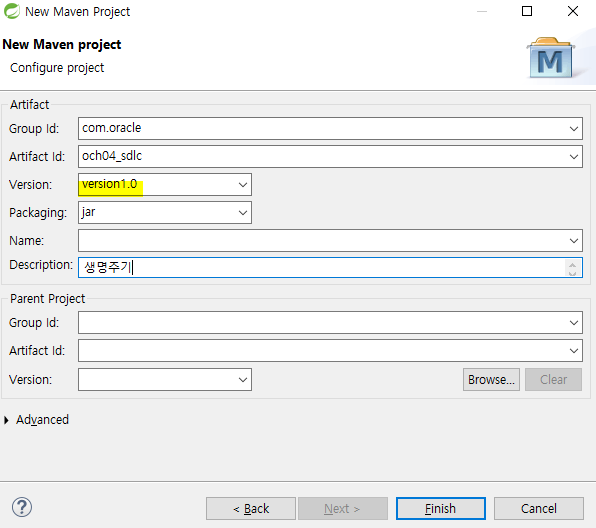Open the Name field dropdown arrow
Image resolution: width=596 pixels, height=528 pixels.
[x=574, y=240]
